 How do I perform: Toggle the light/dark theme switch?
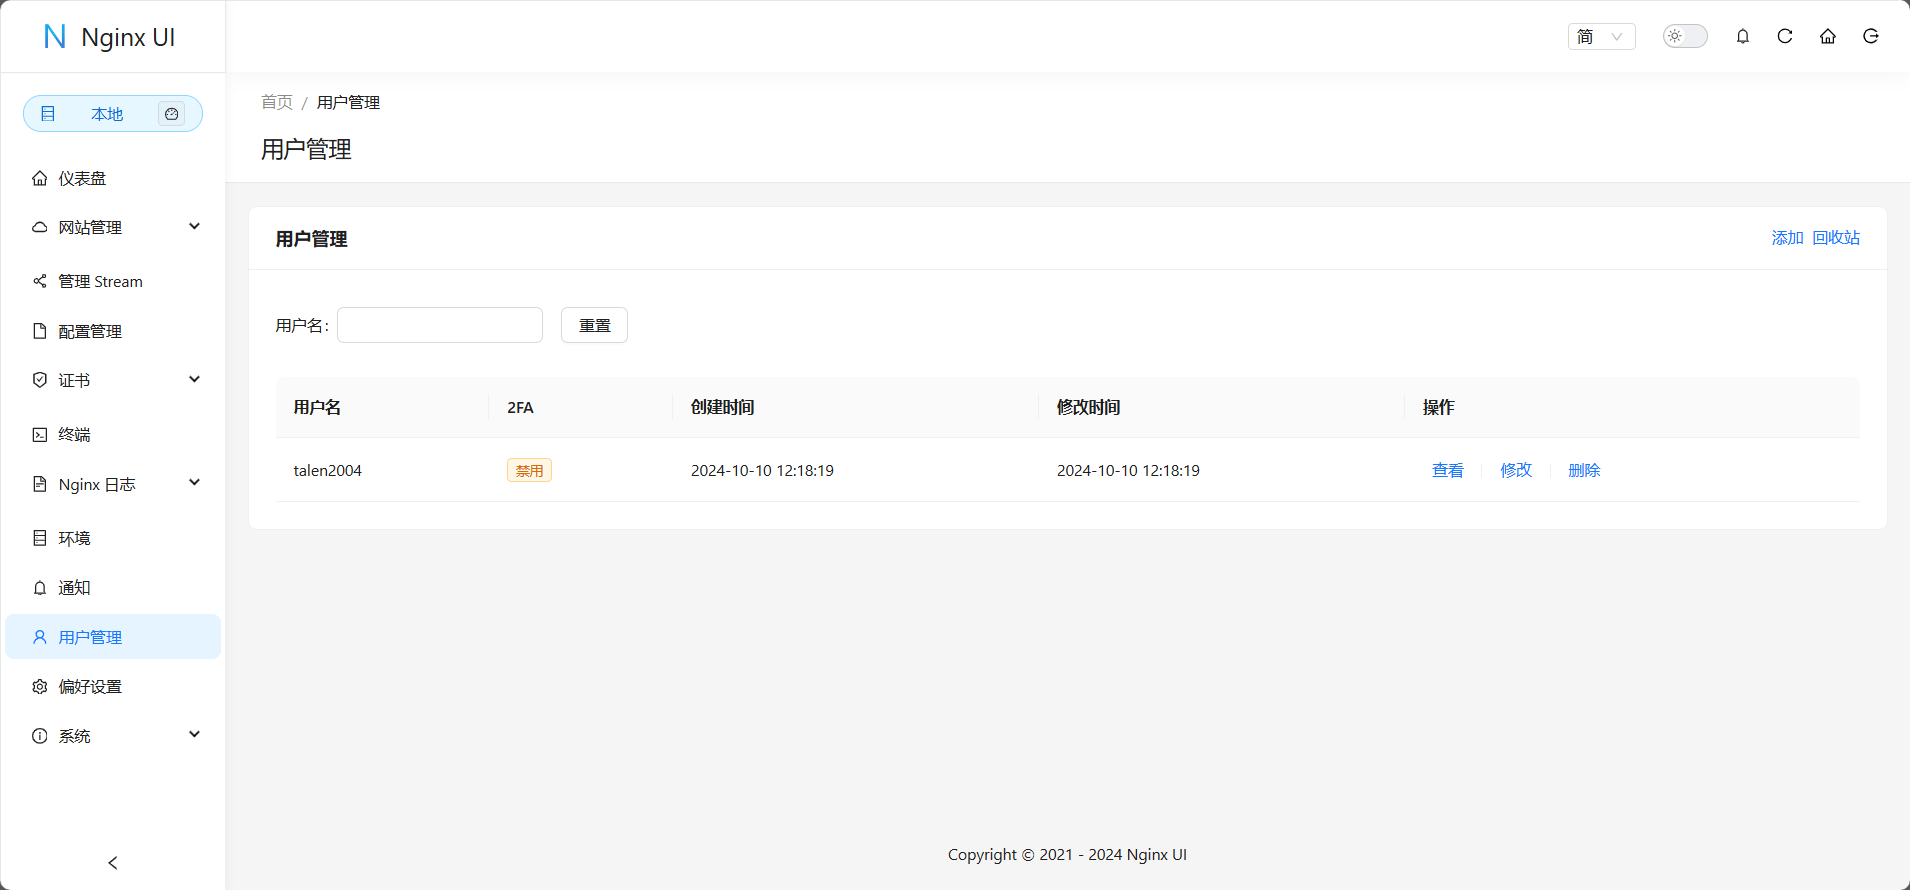1685,36
